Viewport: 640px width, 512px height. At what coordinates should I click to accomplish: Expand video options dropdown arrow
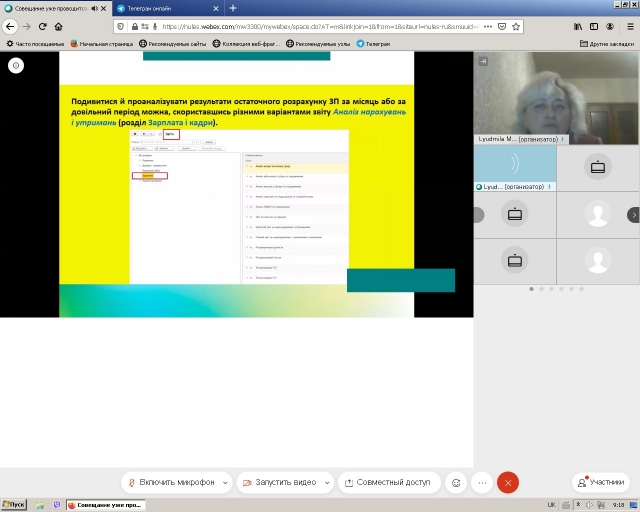(x=327, y=483)
